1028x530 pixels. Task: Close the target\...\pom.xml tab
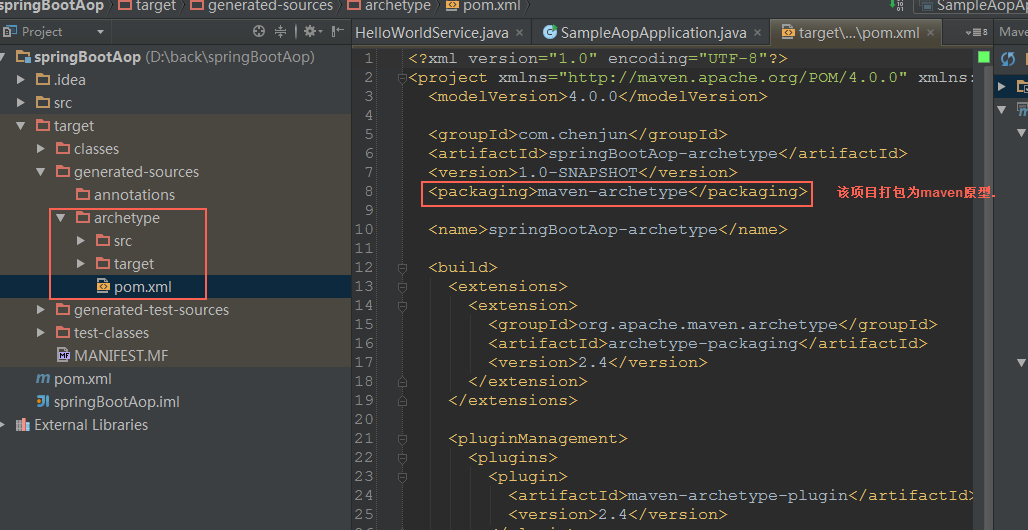(930, 32)
